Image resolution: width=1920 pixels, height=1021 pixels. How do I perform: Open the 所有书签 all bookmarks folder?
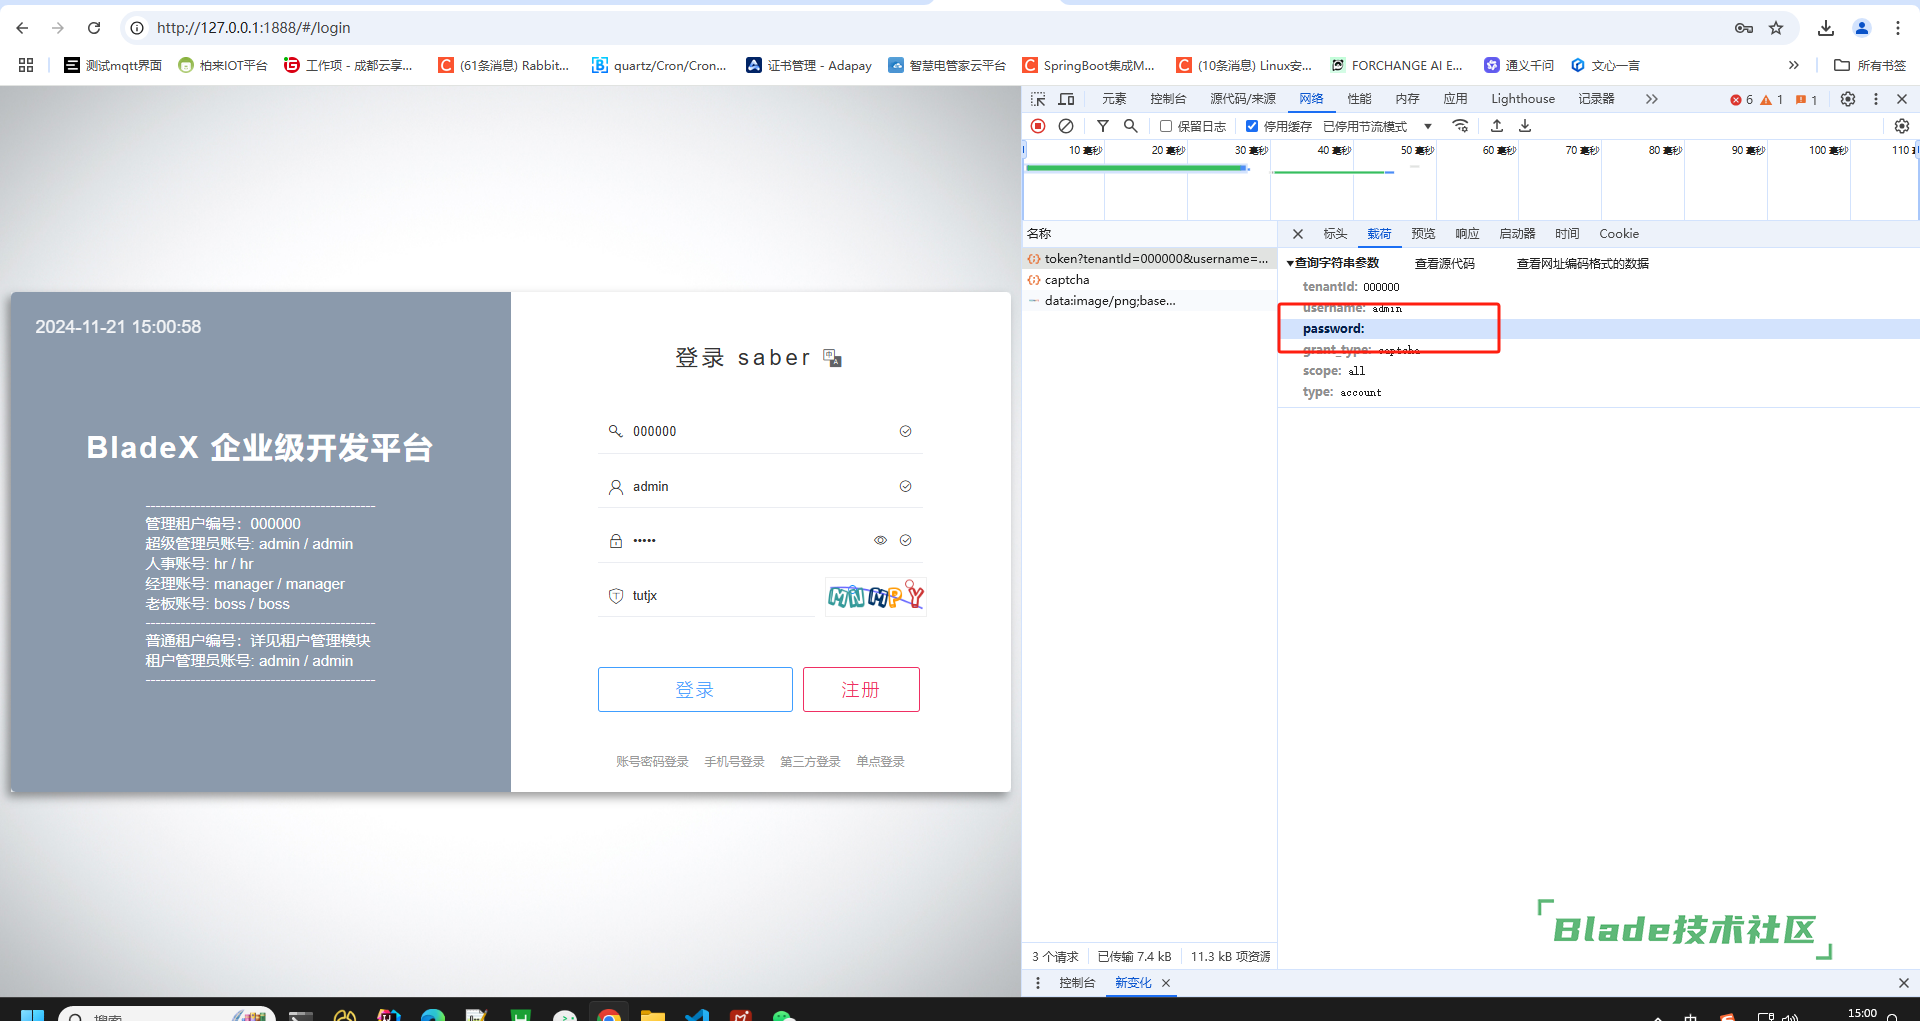(1870, 65)
